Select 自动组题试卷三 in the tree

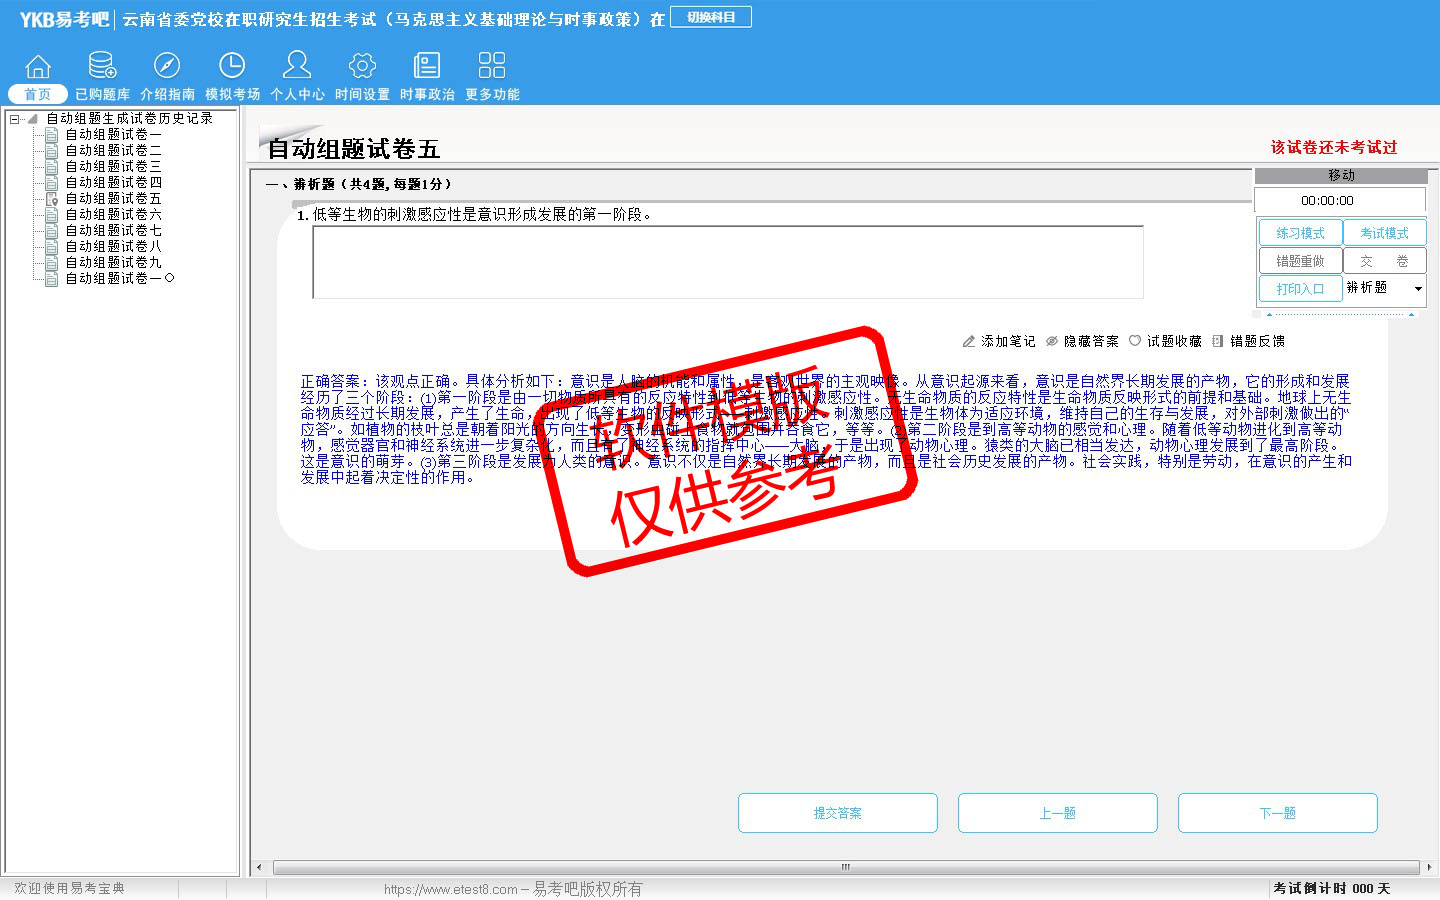click(x=113, y=166)
